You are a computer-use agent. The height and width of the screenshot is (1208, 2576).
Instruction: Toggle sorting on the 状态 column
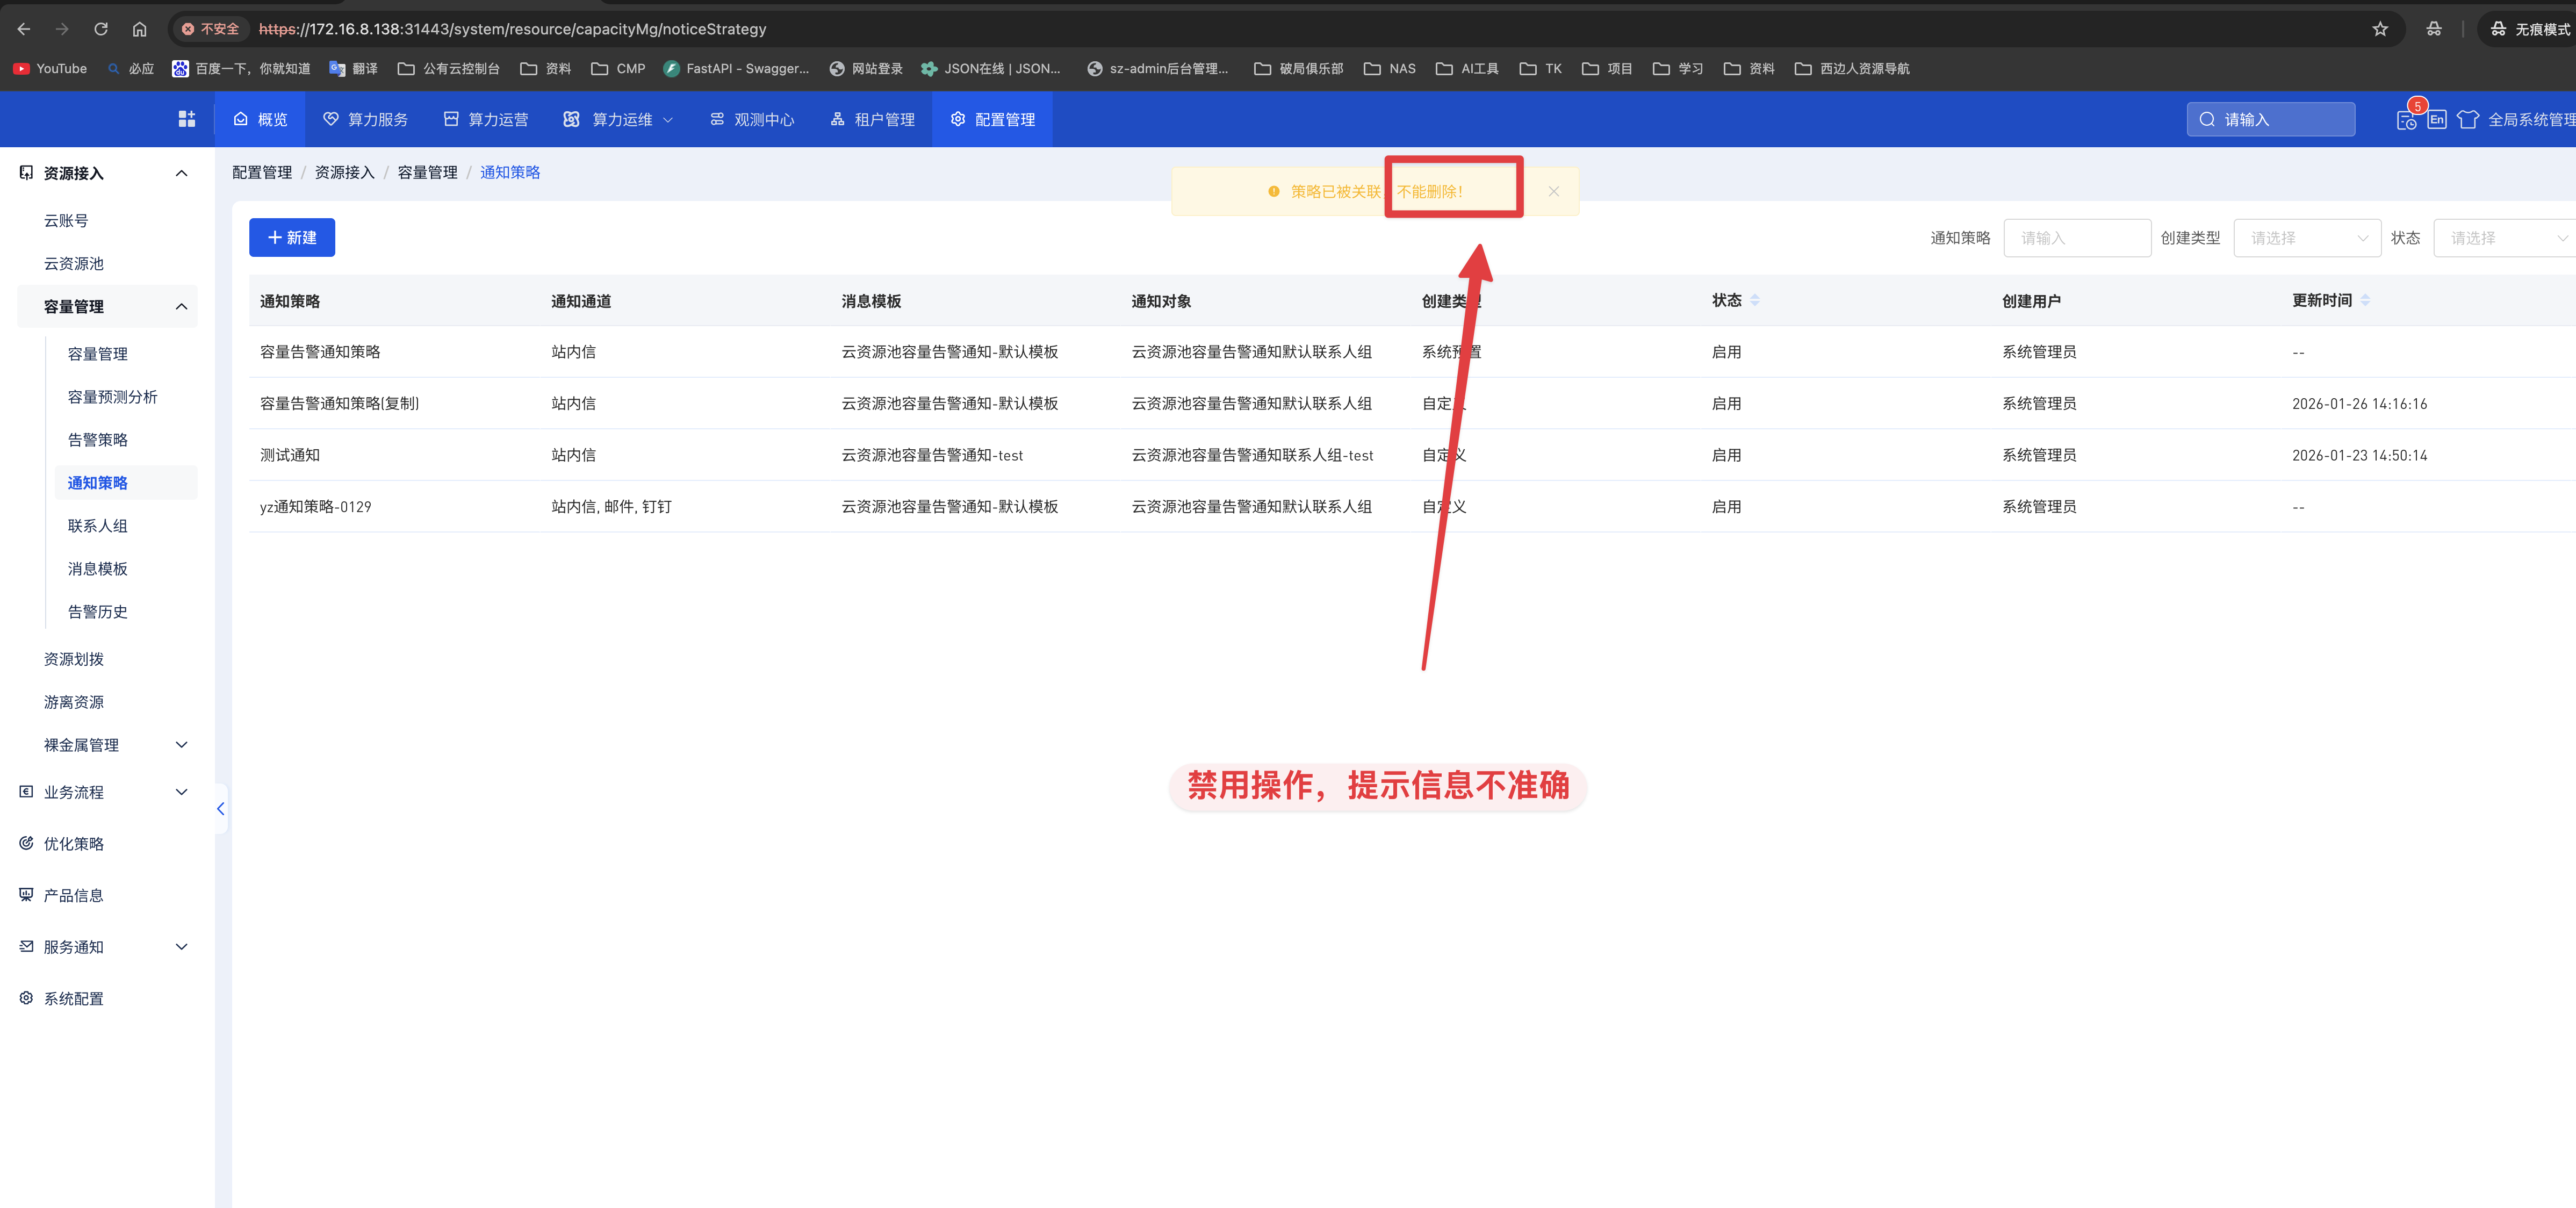tap(1755, 300)
